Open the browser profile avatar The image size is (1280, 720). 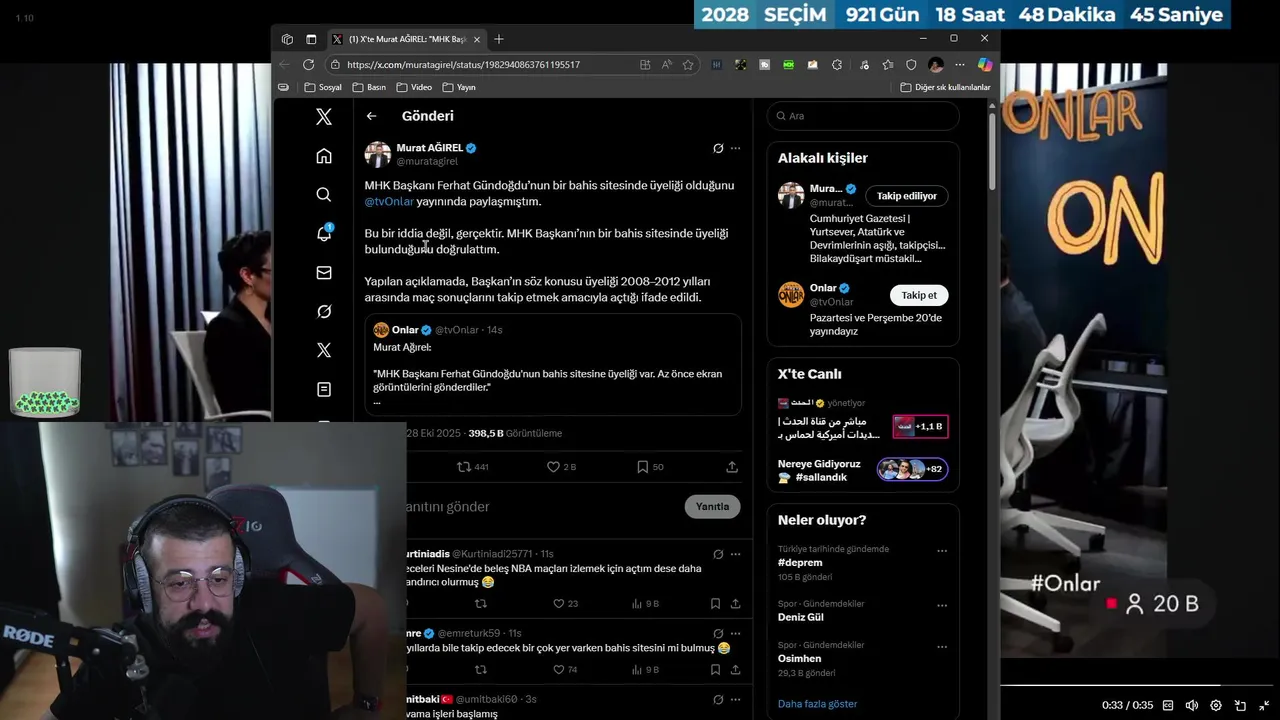tap(936, 65)
